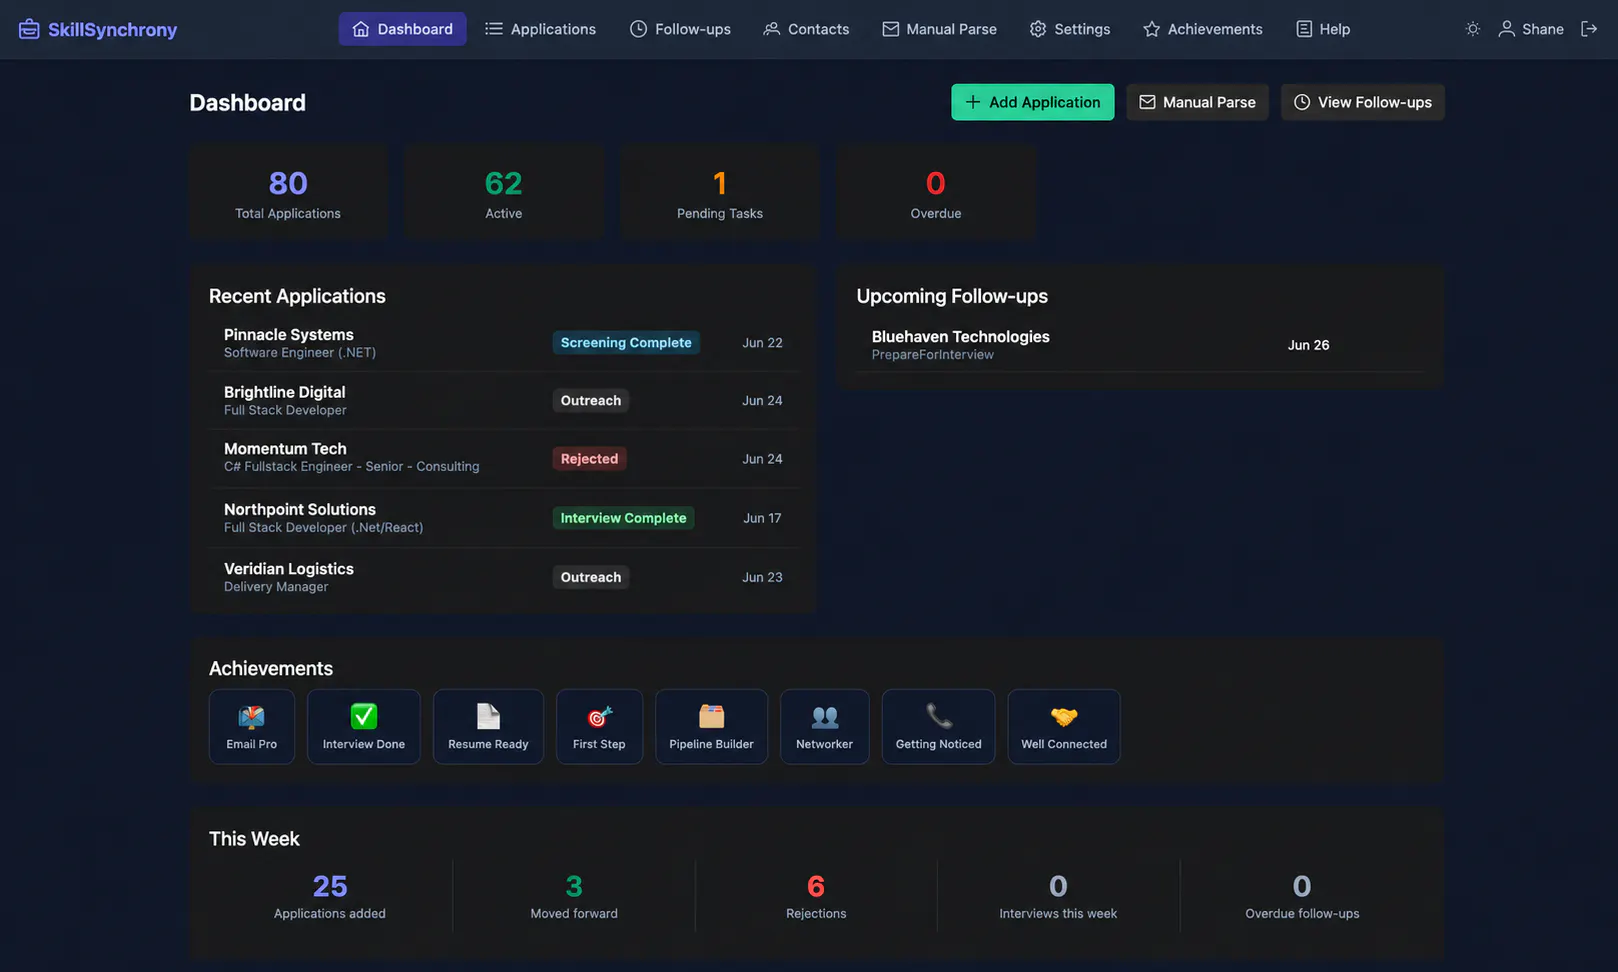Viewport: 1618px width, 972px height.
Task: Click the Rejected status badge
Action: (589, 458)
